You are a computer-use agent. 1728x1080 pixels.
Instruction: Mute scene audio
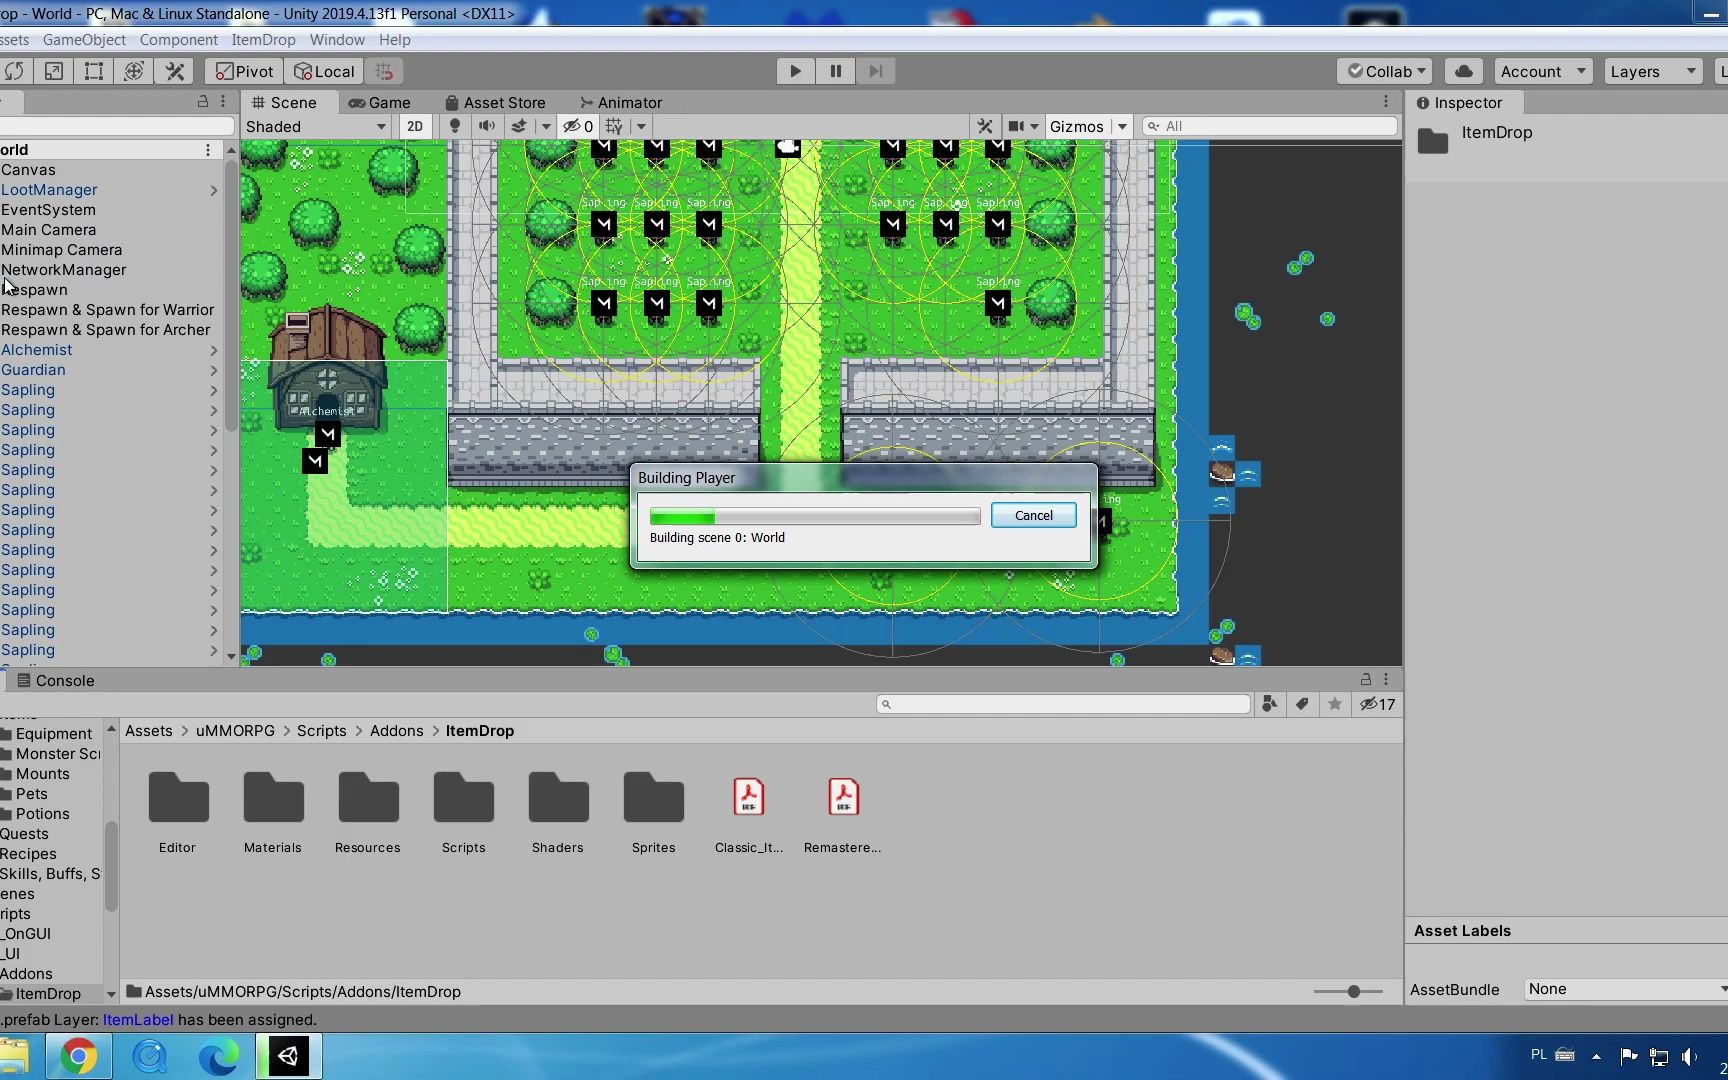pos(486,126)
